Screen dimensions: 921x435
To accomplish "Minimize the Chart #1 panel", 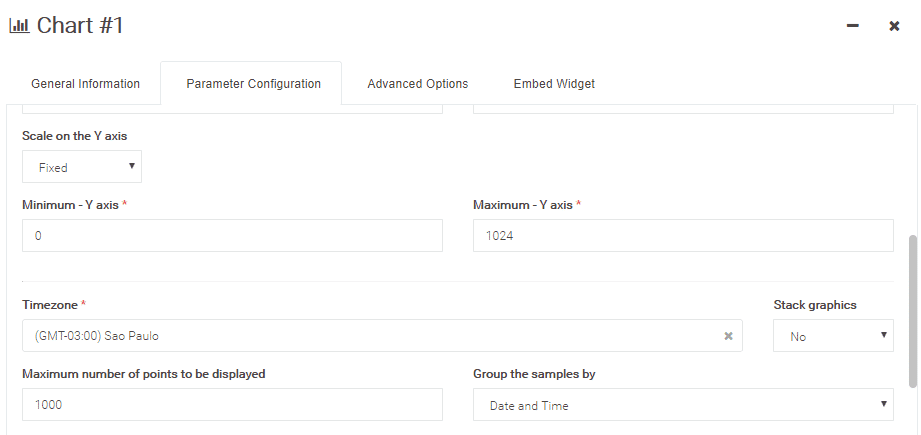I will coord(853,26).
